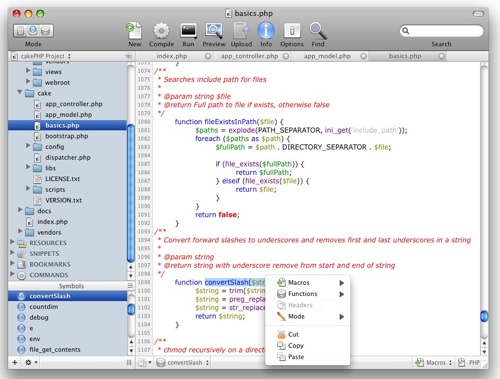Open Functions submenu in context menu
This screenshot has height=379, width=500.
[x=308, y=294]
